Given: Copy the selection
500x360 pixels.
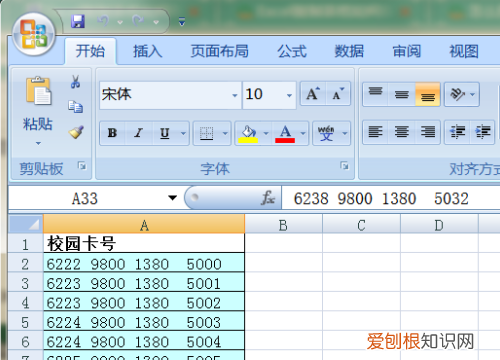Looking at the screenshot, I should [75, 107].
